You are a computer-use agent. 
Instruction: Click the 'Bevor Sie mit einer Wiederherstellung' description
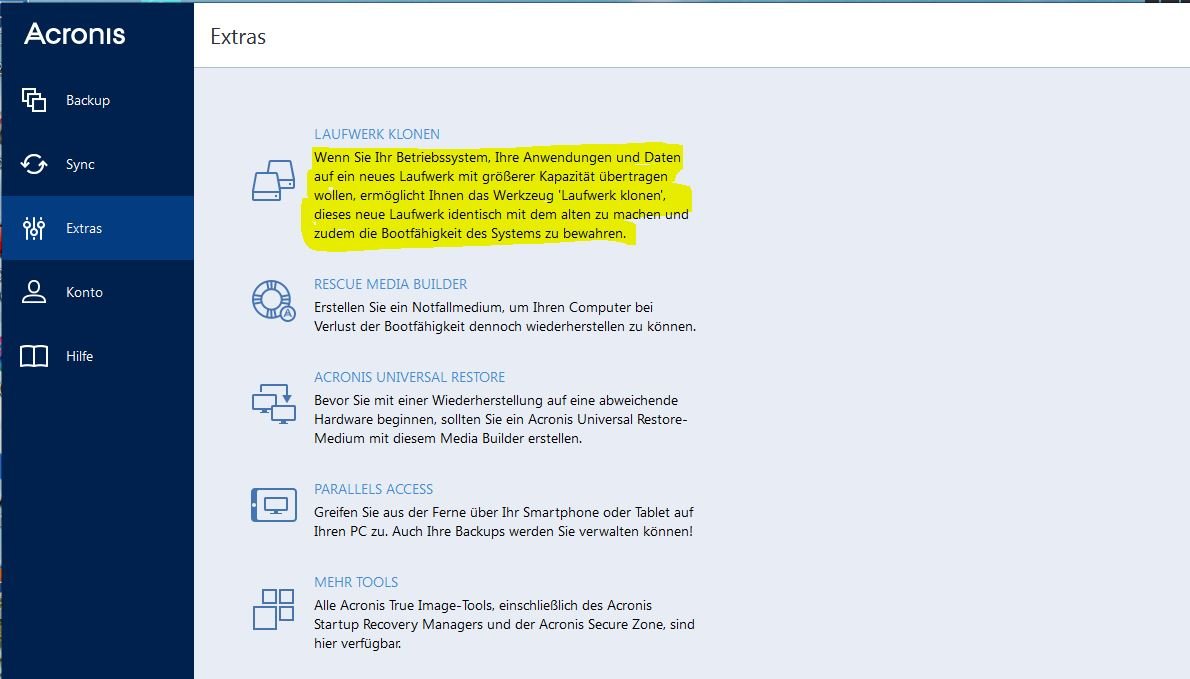501,419
